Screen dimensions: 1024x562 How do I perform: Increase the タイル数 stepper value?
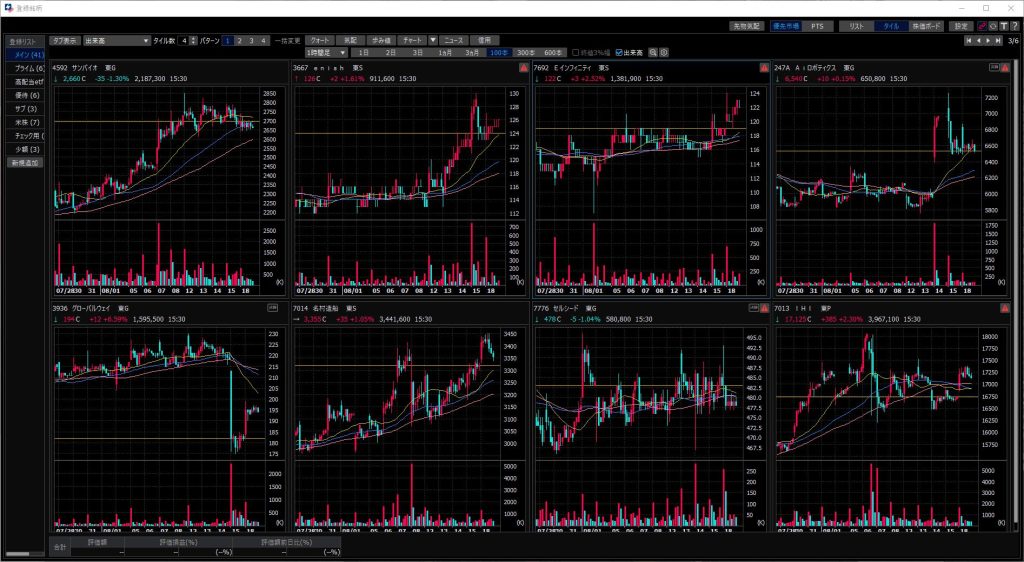tap(193, 38)
